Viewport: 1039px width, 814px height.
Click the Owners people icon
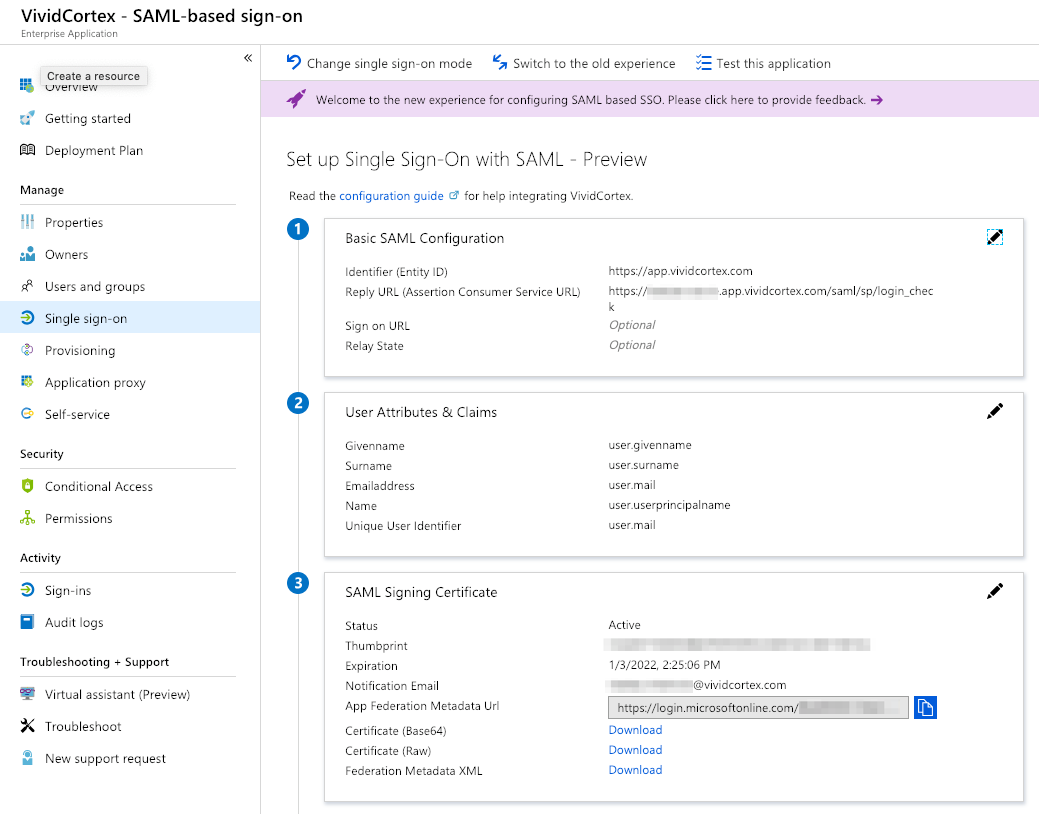(x=27, y=254)
